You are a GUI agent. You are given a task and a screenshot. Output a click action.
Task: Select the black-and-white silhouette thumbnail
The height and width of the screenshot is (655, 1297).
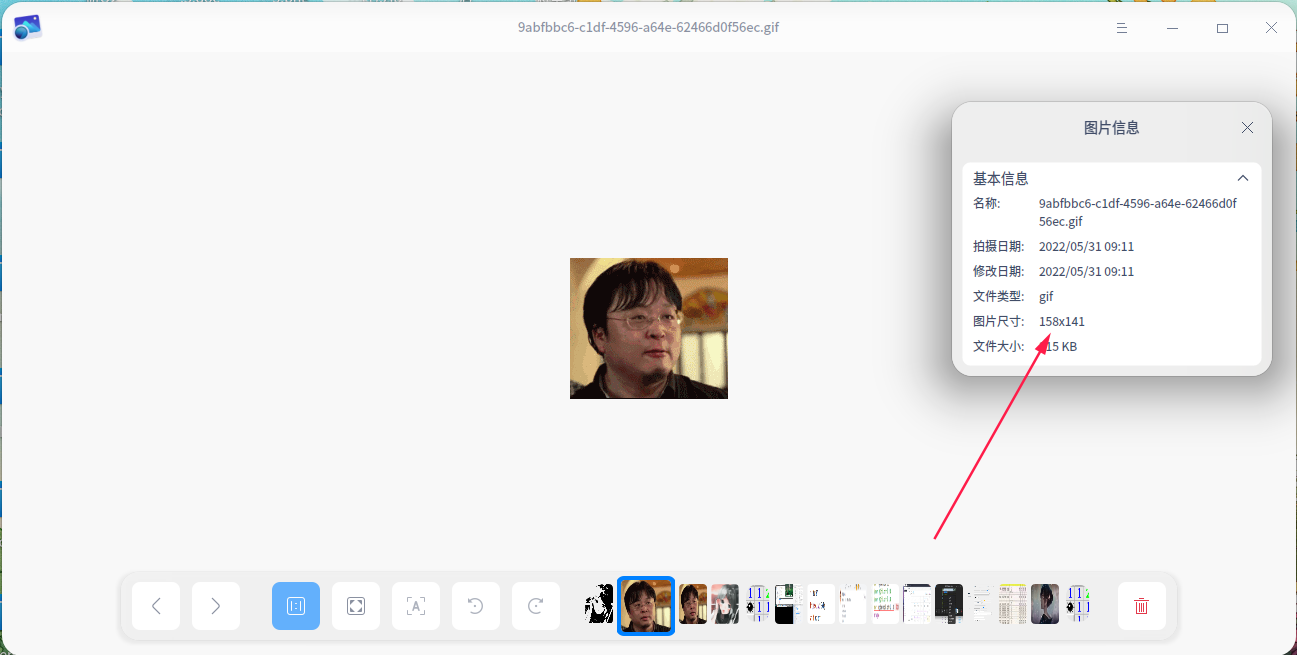599,604
